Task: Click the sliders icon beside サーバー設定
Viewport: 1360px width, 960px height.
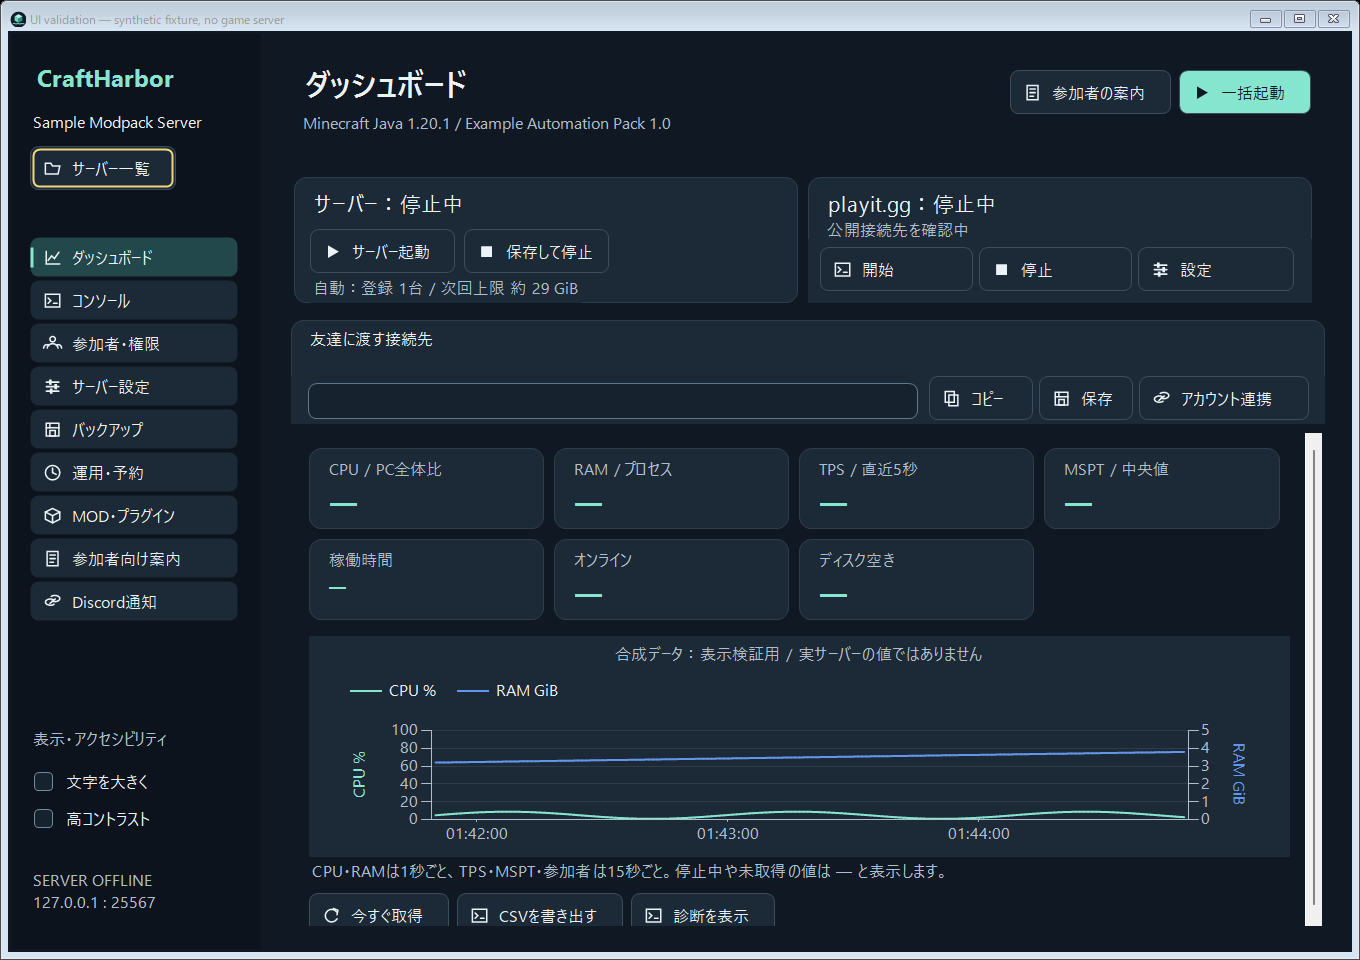Action: point(53,387)
